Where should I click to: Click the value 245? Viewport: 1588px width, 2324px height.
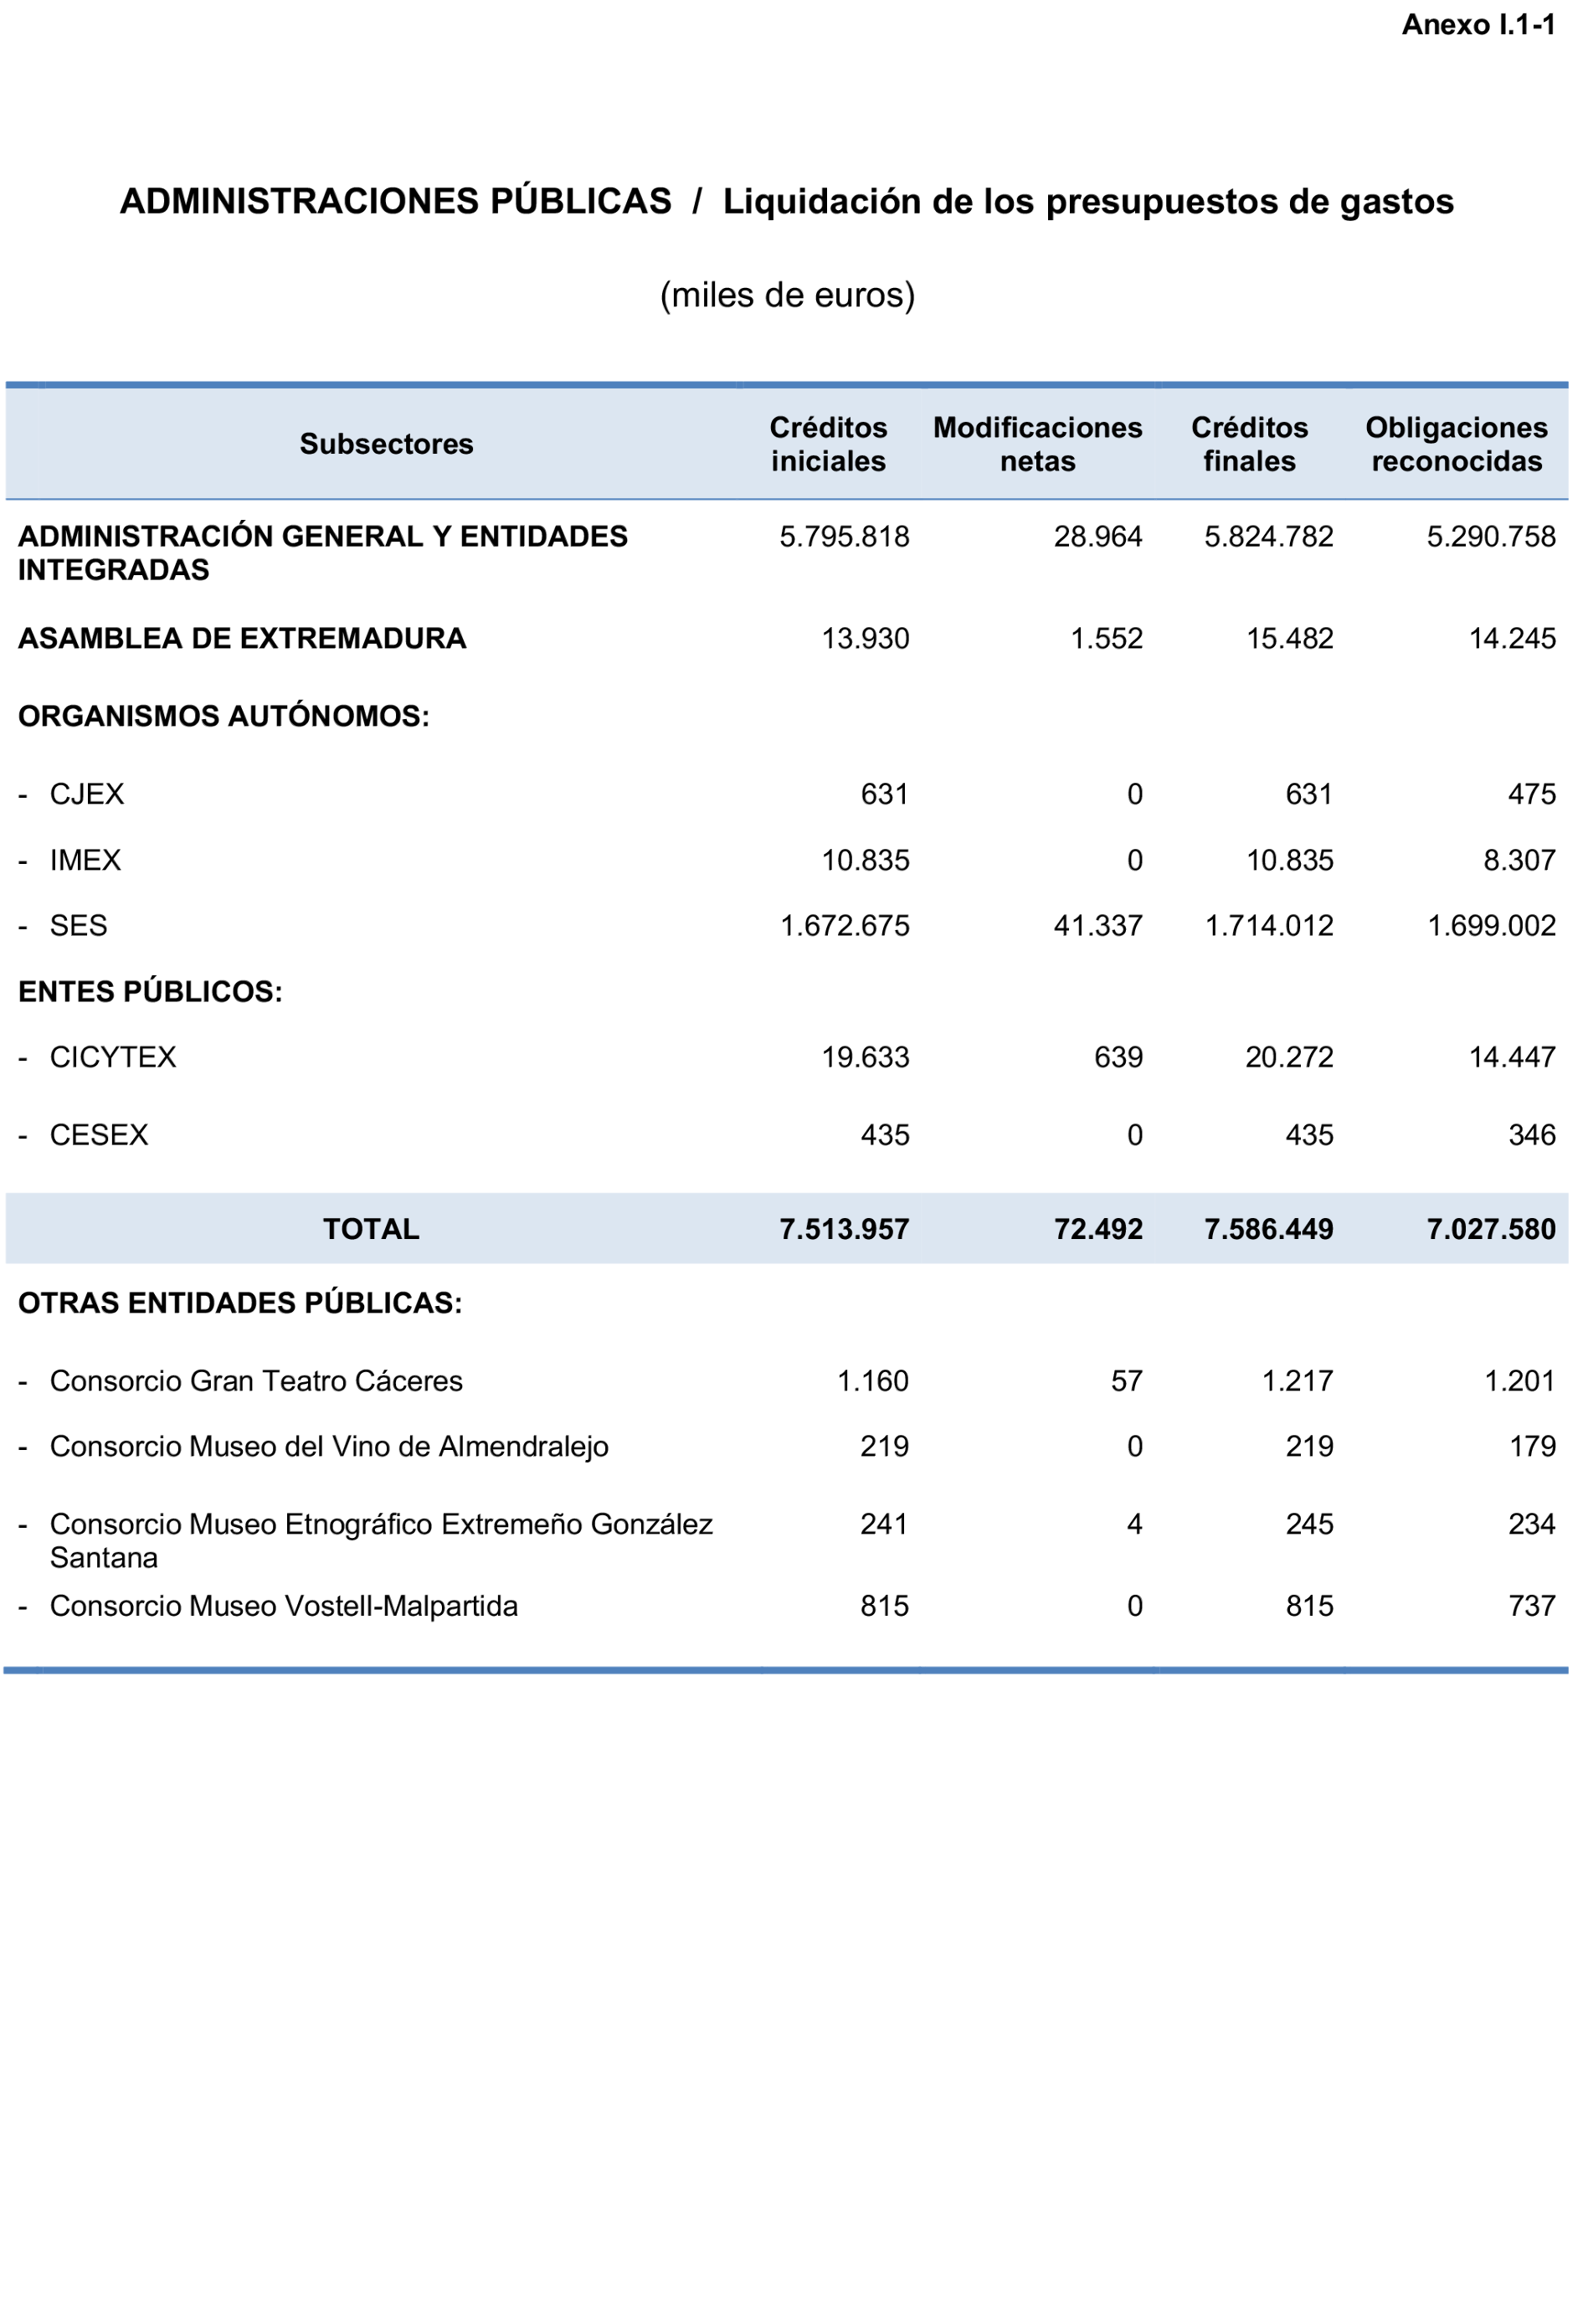pos(1309,1525)
